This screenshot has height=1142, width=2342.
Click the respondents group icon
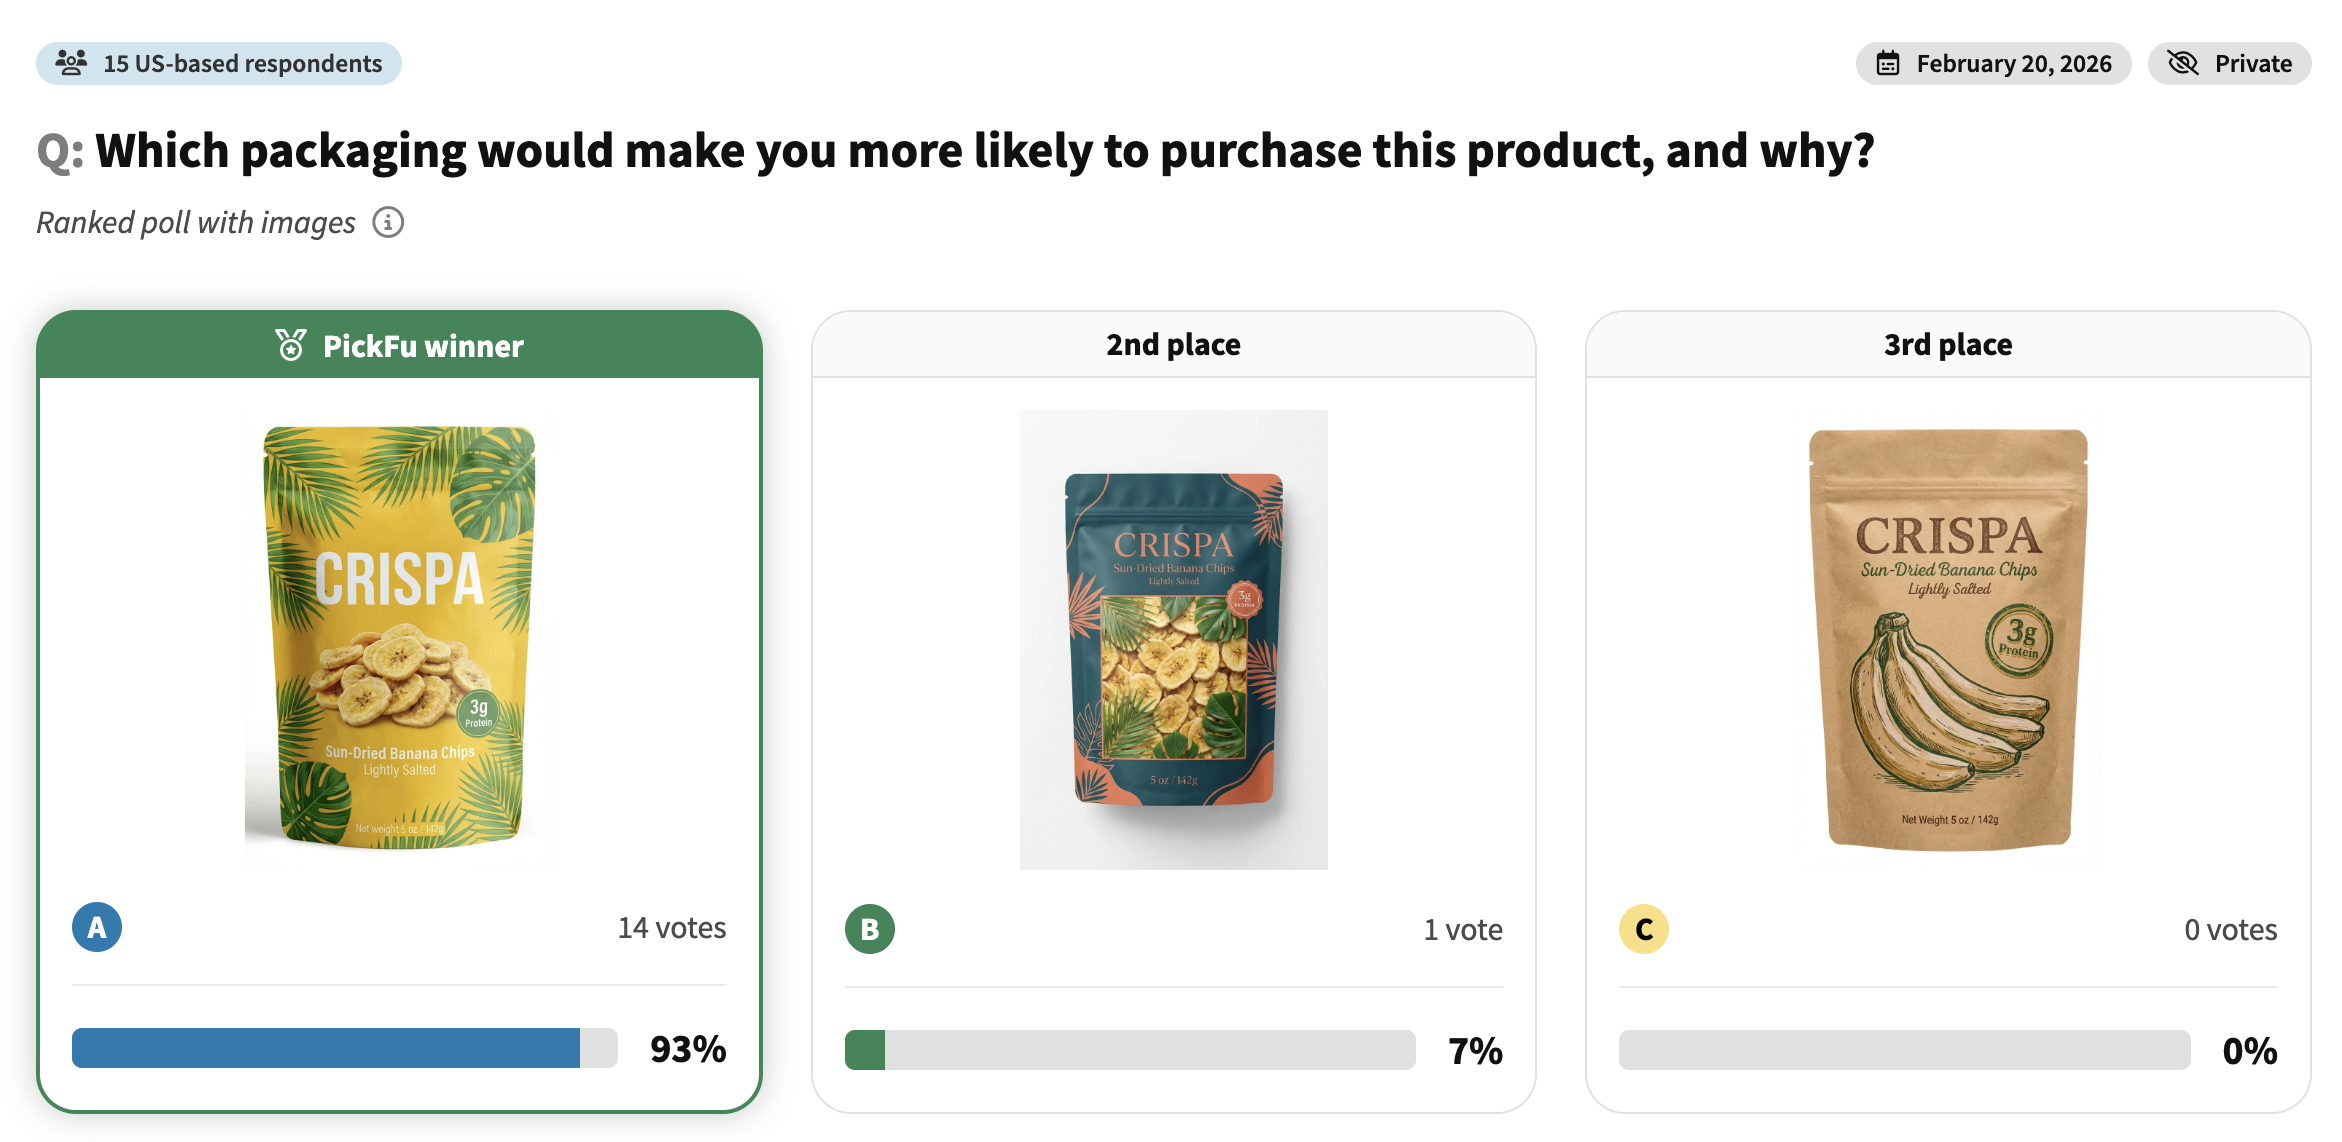71,63
